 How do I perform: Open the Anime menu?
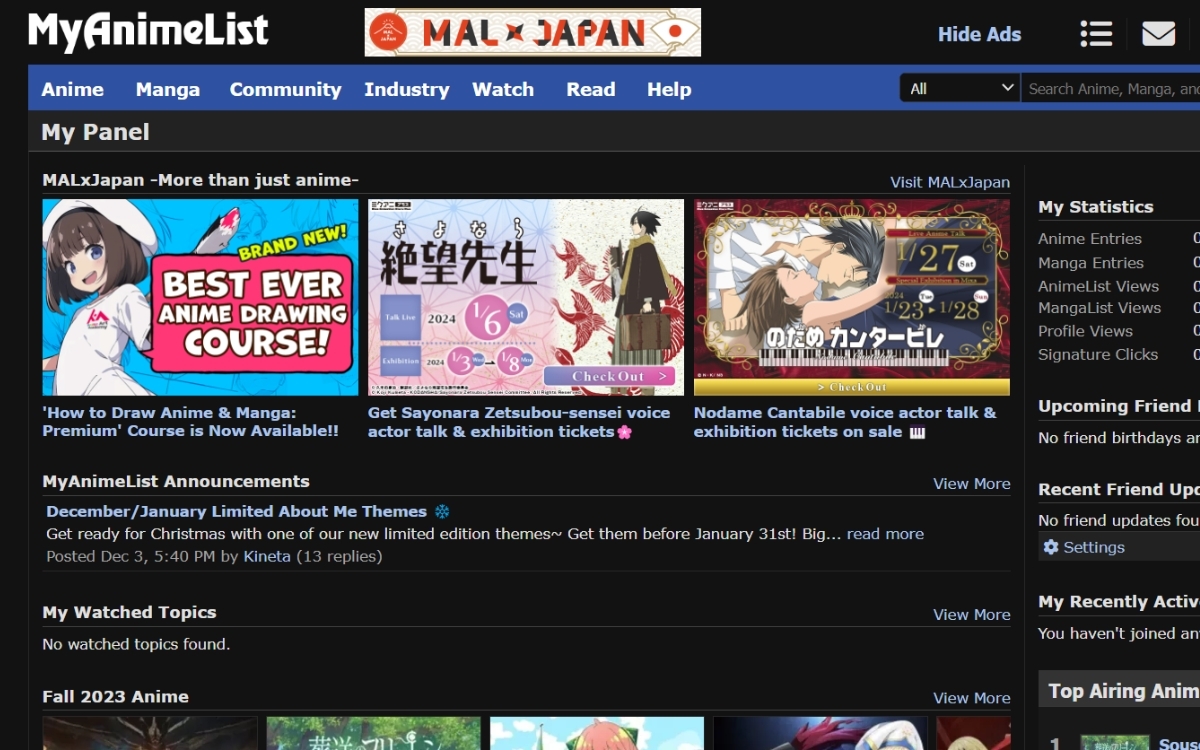coord(72,89)
